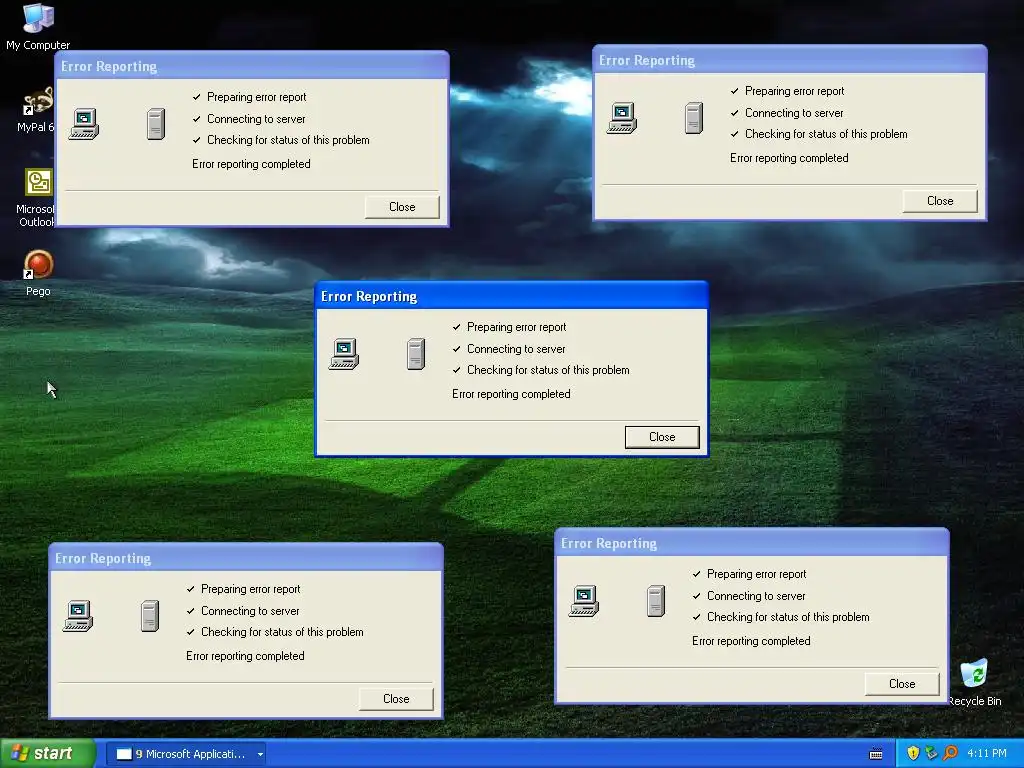Click the active Error Reporting dialog title bar

(x=511, y=296)
